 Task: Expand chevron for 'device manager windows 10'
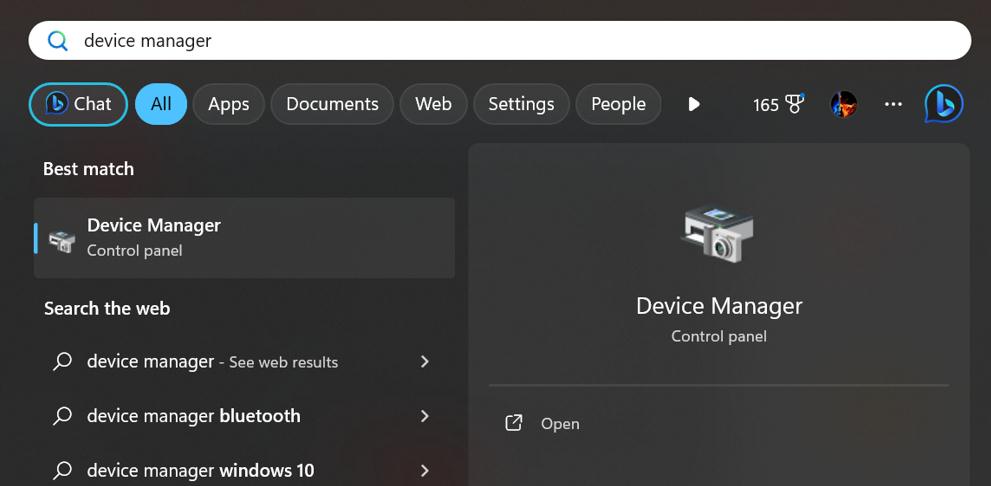pyautogui.click(x=425, y=470)
